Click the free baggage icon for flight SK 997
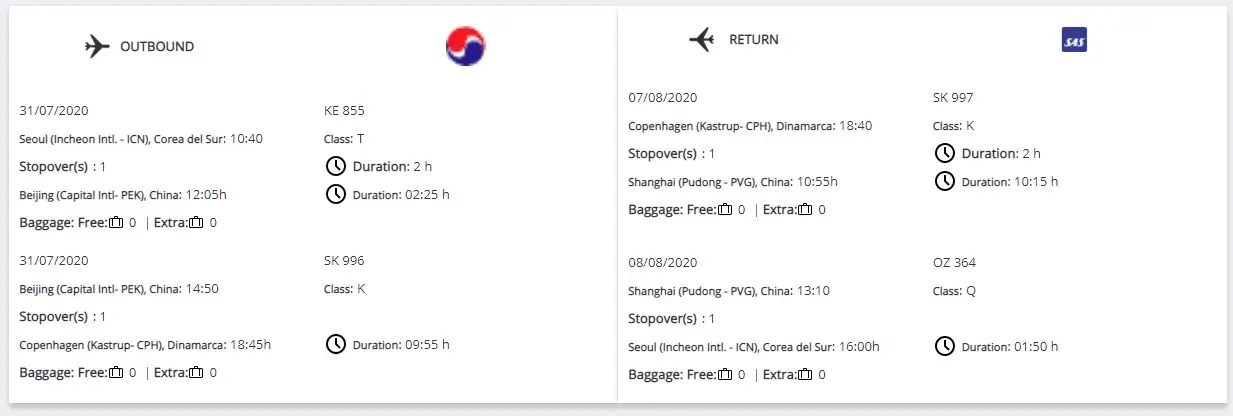The height and width of the screenshot is (416, 1233). click(725, 209)
